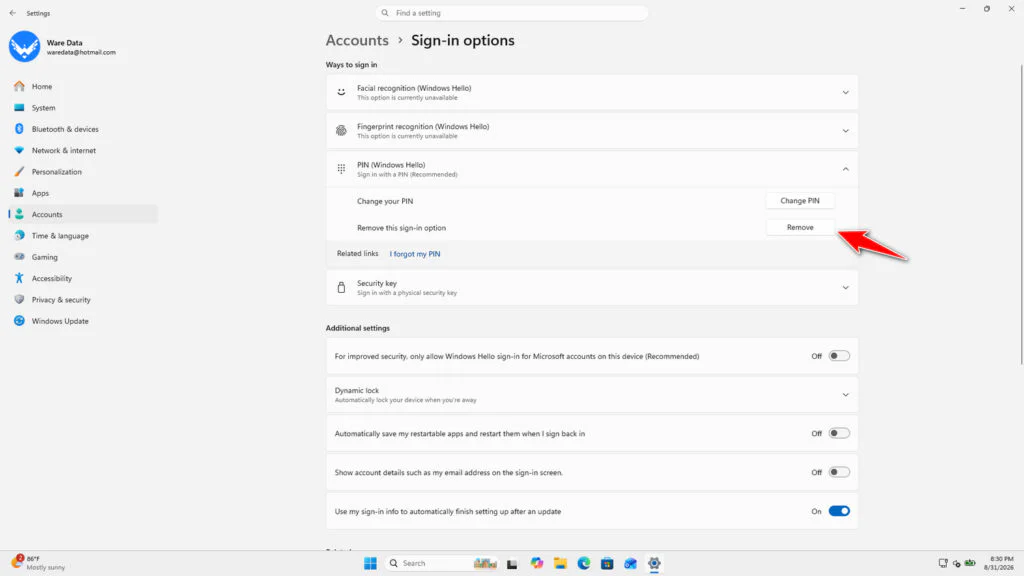Open the Windows Start menu

pos(370,563)
